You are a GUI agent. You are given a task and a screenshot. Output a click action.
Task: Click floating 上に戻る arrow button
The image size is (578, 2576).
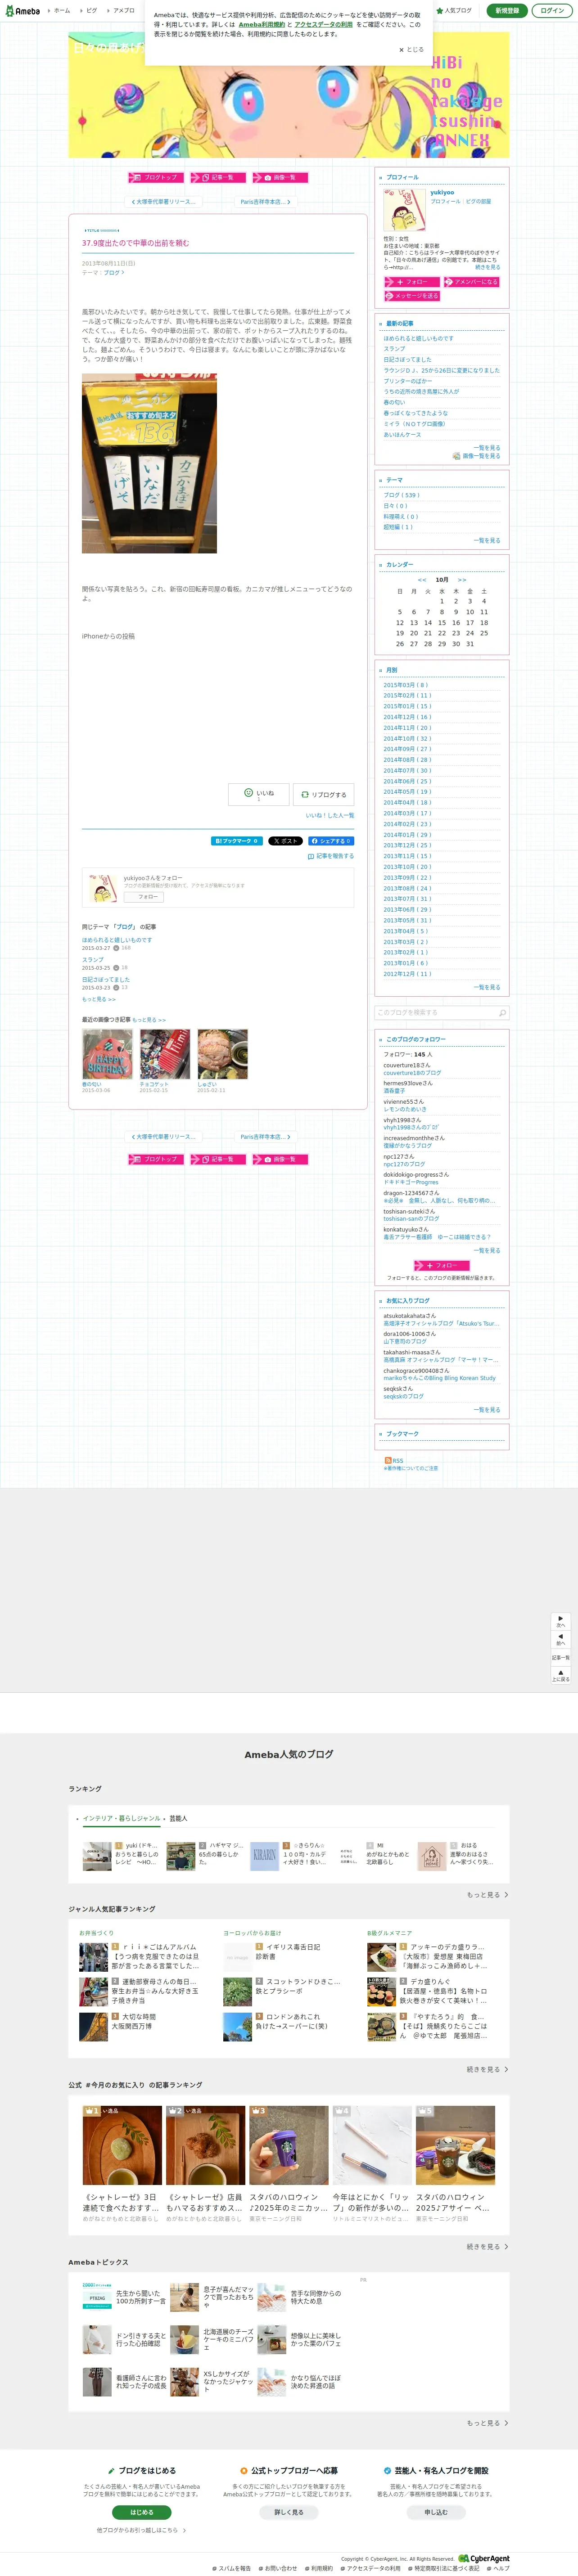[x=561, y=1675]
